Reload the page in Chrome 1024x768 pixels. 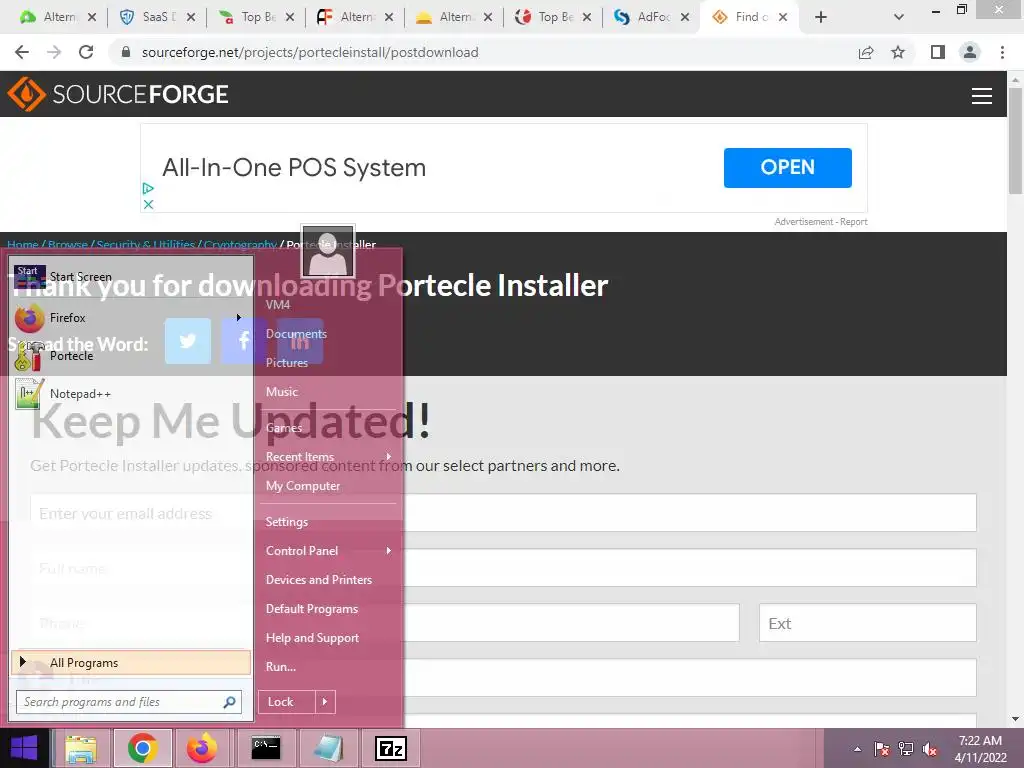86,52
